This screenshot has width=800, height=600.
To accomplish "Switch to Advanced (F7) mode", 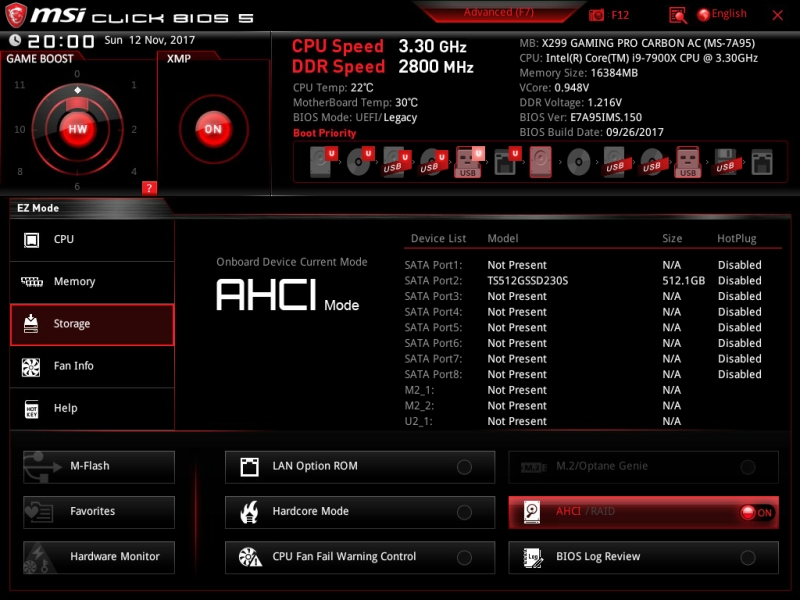I will coord(498,12).
